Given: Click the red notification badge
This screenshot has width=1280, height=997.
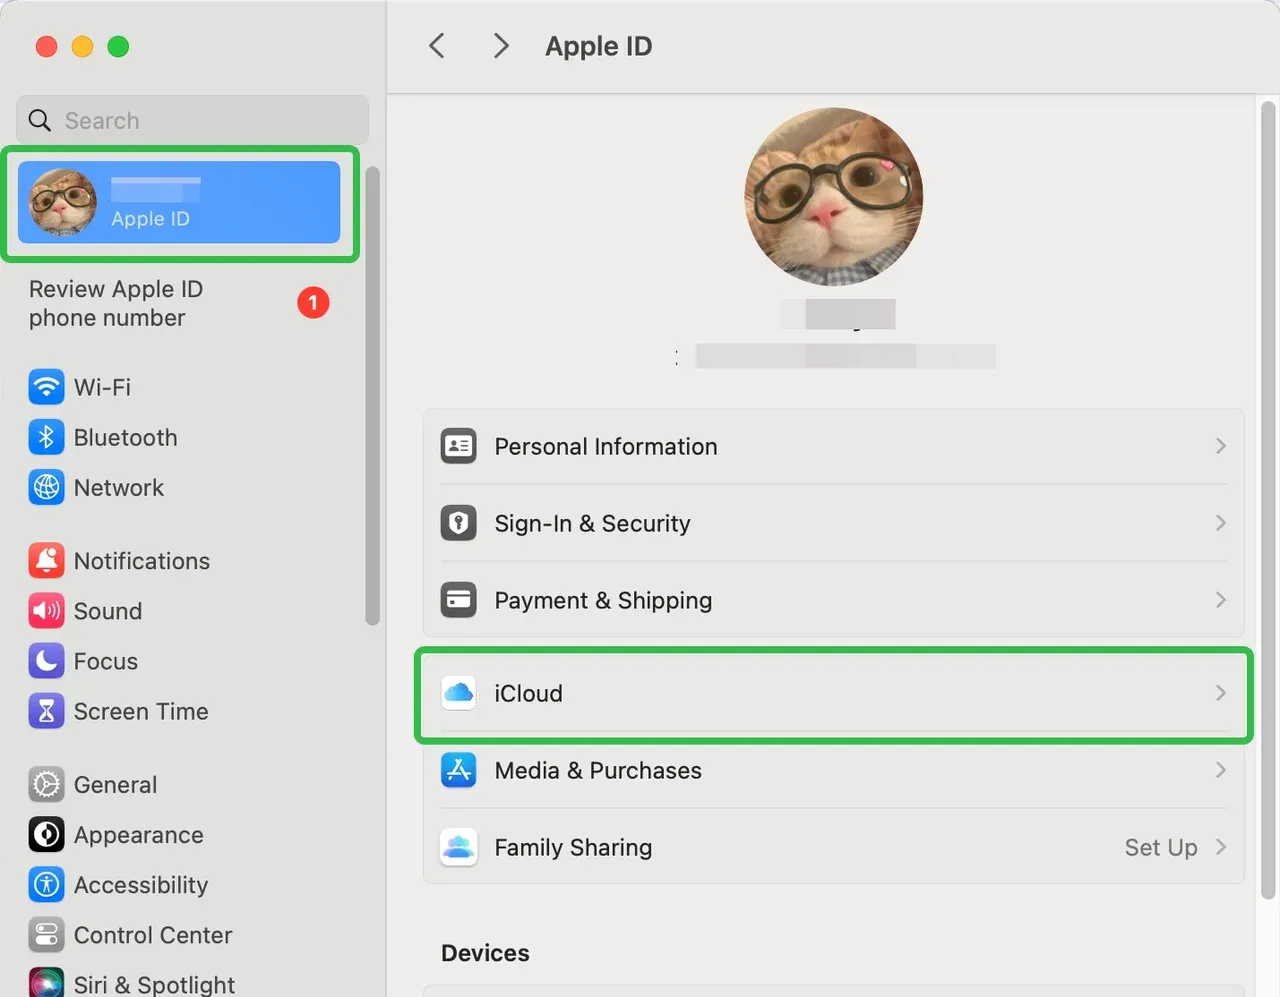Looking at the screenshot, I should [x=313, y=302].
